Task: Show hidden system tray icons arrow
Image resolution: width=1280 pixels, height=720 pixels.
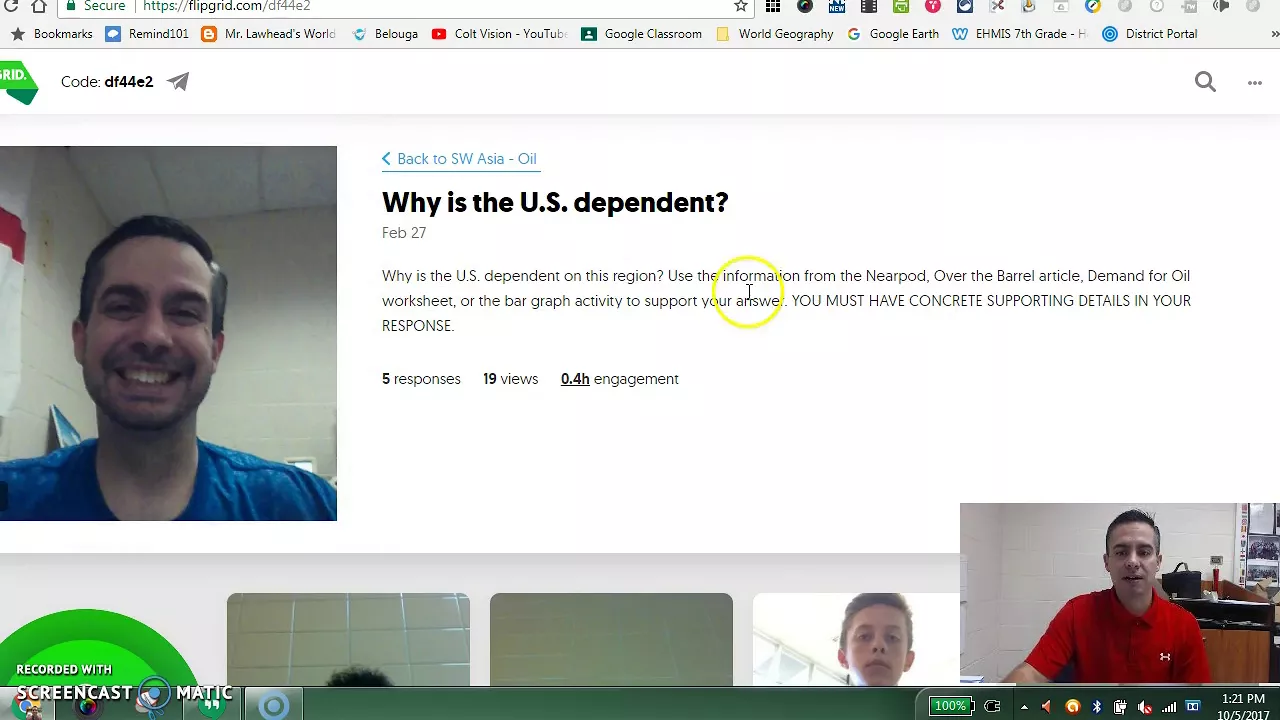Action: click(x=1023, y=706)
